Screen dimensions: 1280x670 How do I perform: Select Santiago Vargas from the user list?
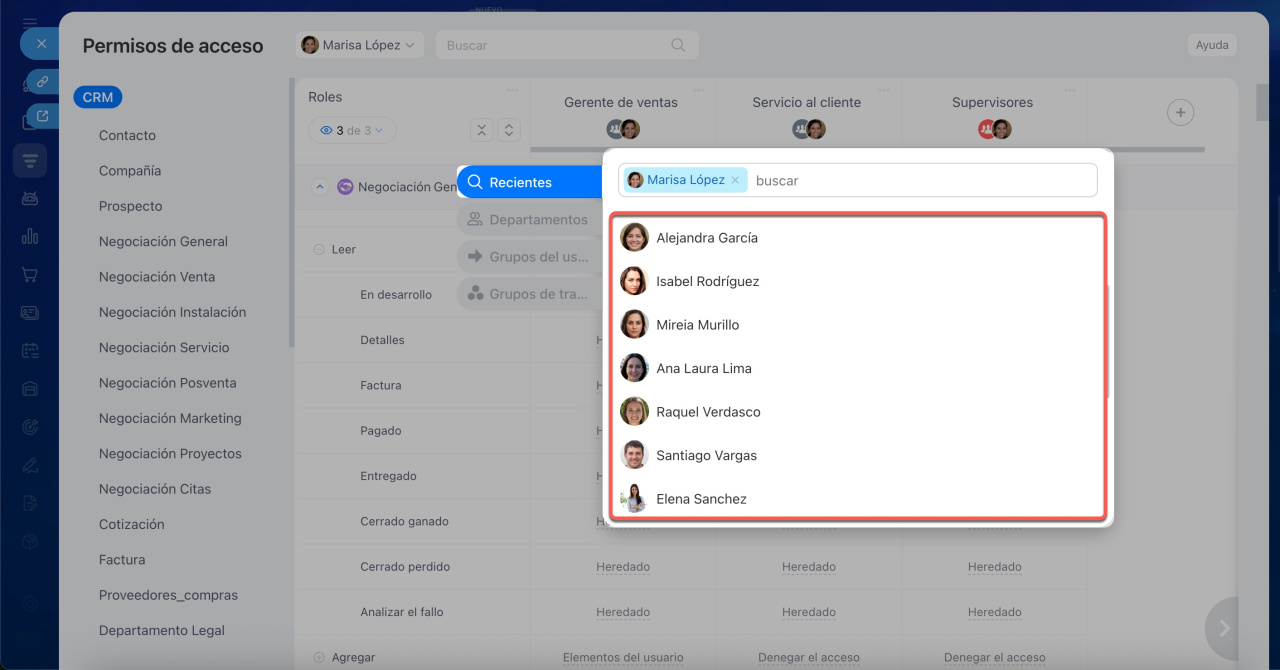pyautogui.click(x=706, y=455)
